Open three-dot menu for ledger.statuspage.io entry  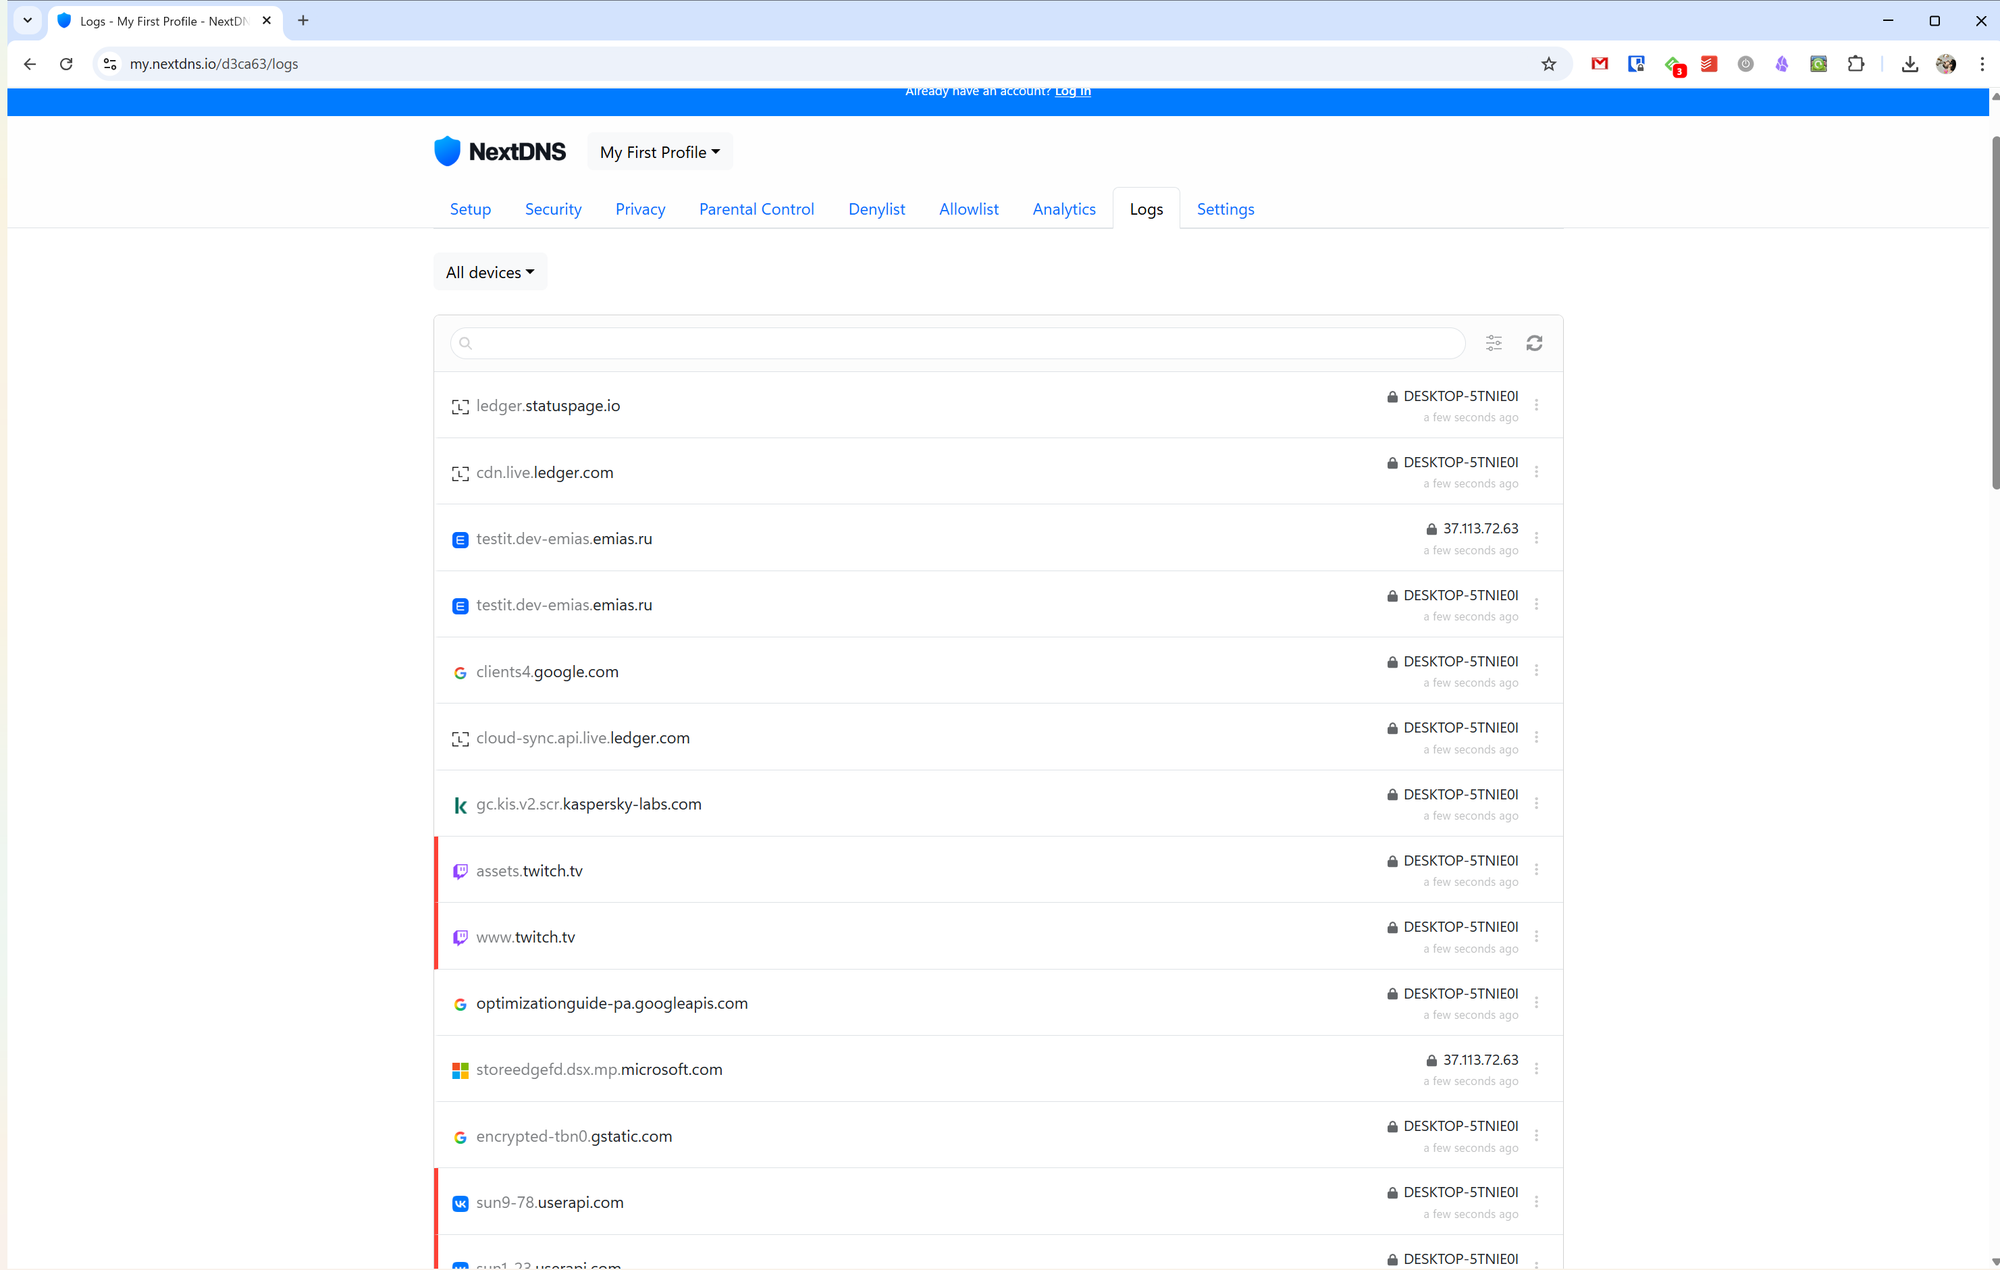(x=1536, y=405)
